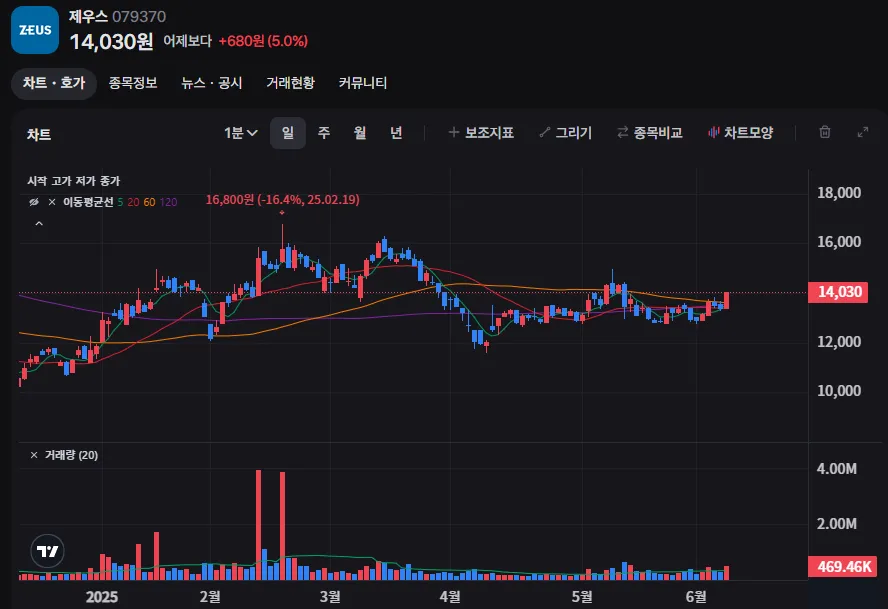Toggle visibility of the 이동평균선 indicator
This screenshot has height=609, width=888.
34,202
